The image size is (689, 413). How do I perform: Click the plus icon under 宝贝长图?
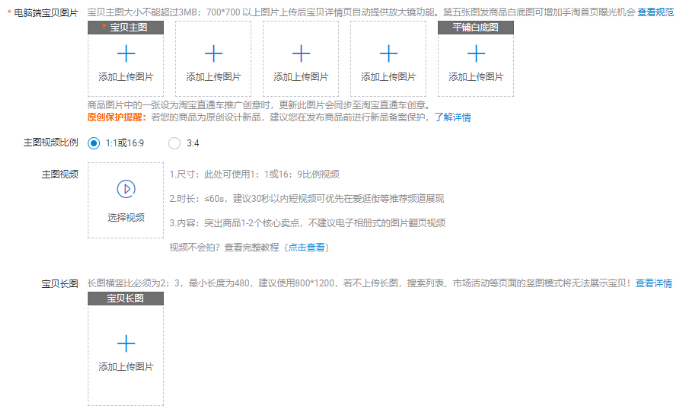point(125,344)
